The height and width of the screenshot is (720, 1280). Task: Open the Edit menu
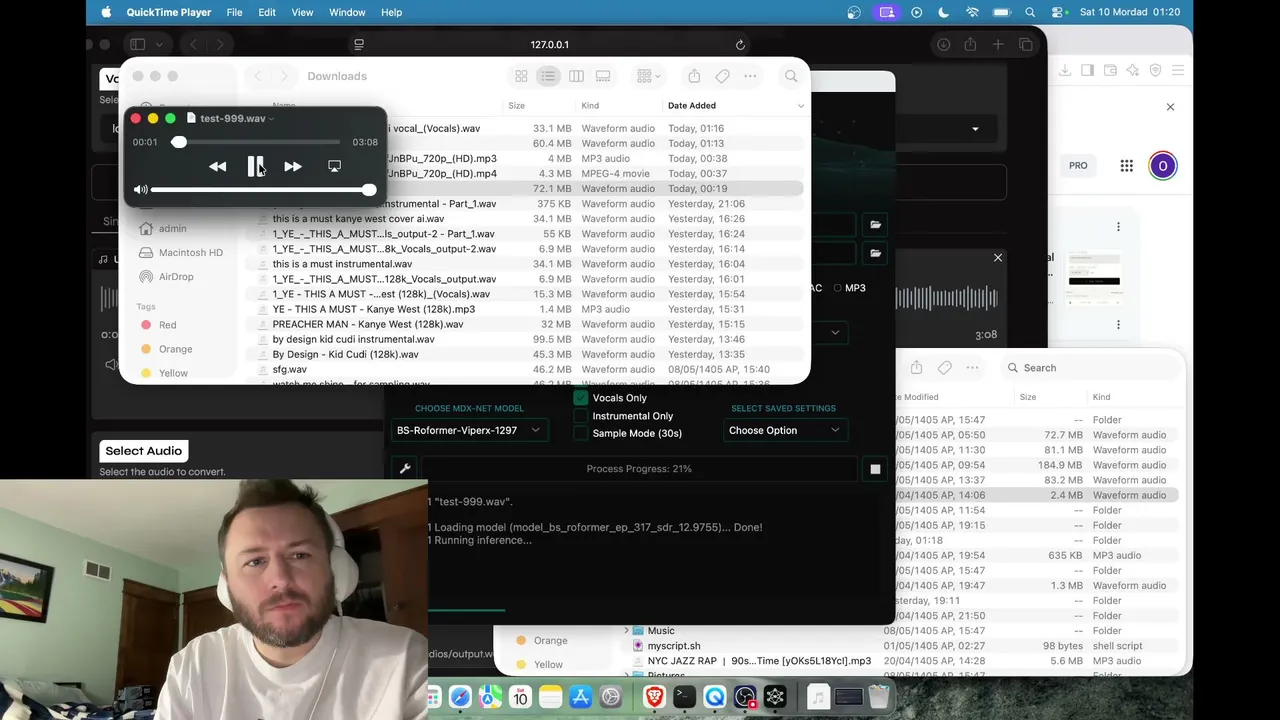pos(267,12)
